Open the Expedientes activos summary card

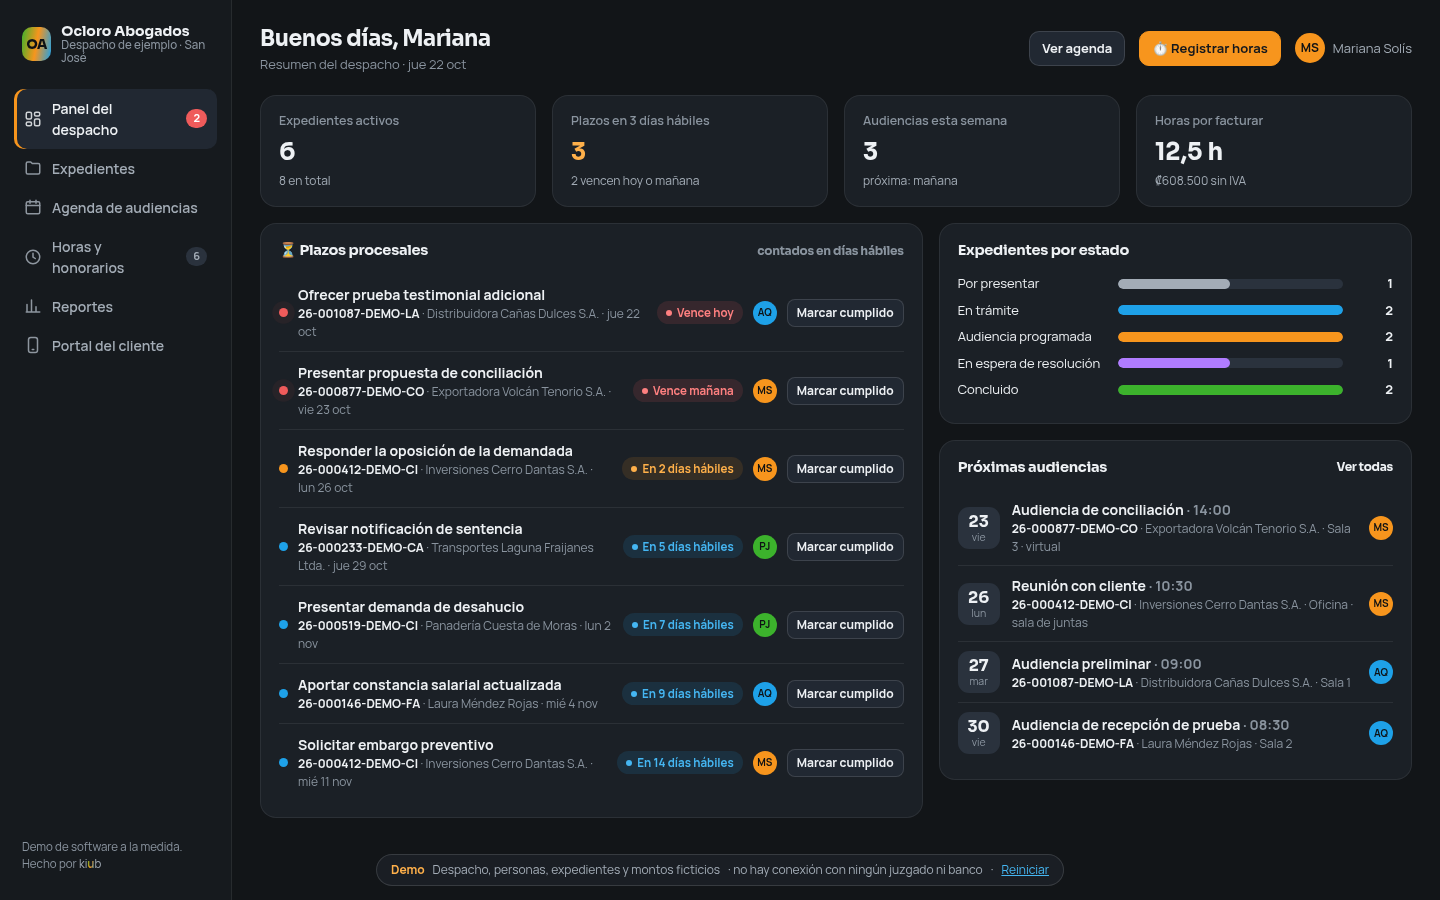[x=398, y=151]
